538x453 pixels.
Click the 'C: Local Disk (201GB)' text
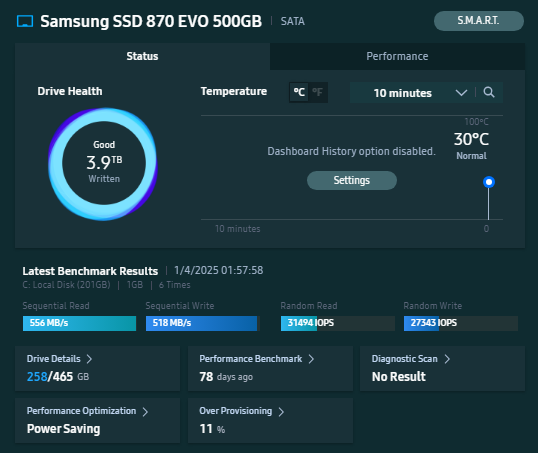pos(67,285)
